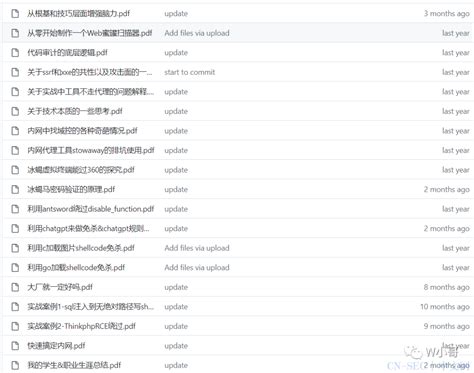Click file icon beside 冰蝎马密码验证的原理.pdf
The height and width of the screenshot is (373, 474).
click(15, 189)
